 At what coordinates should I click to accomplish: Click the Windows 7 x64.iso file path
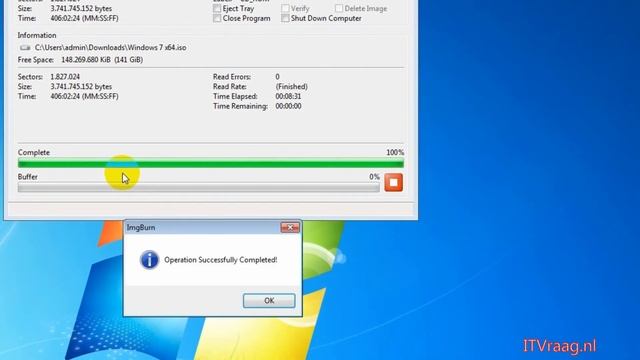(x=111, y=47)
